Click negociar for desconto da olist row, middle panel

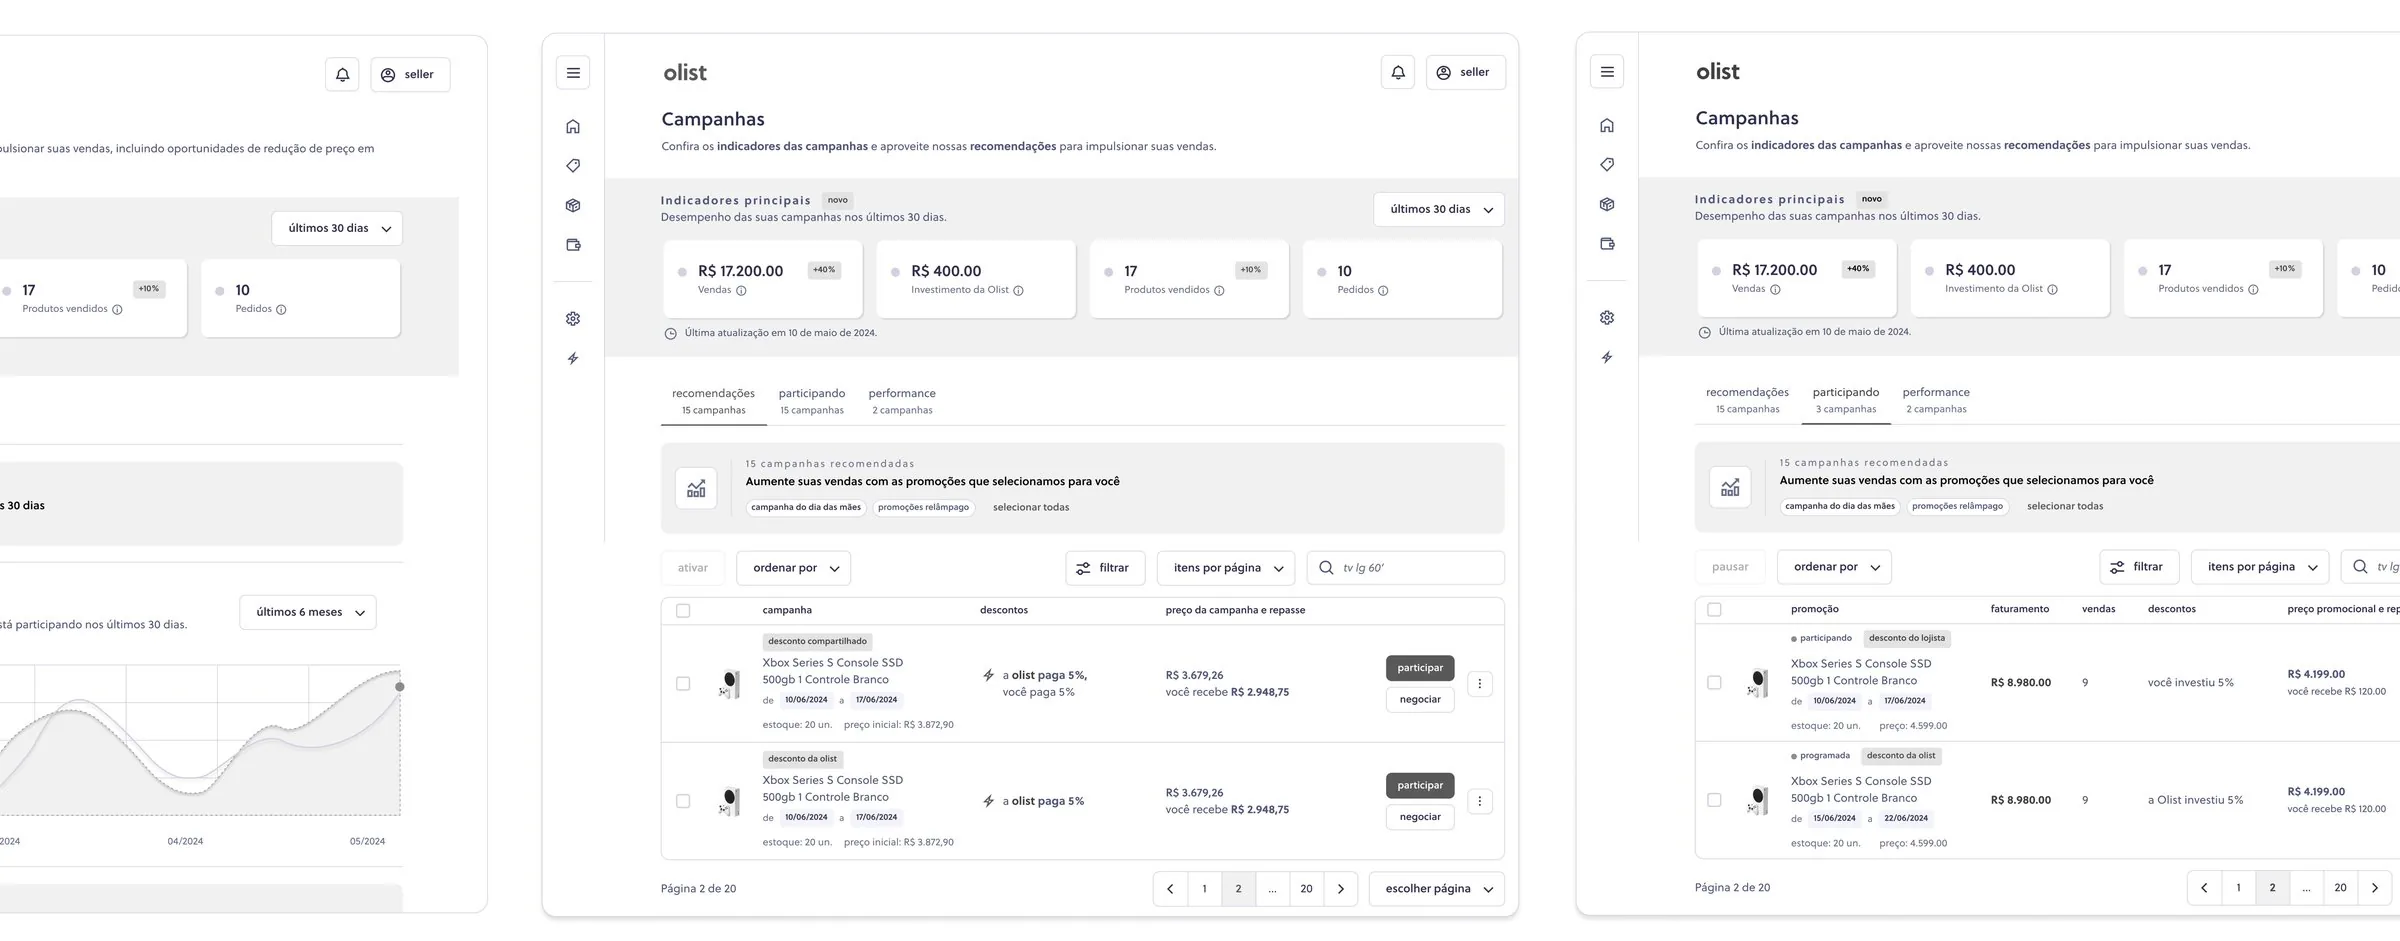coord(1420,818)
